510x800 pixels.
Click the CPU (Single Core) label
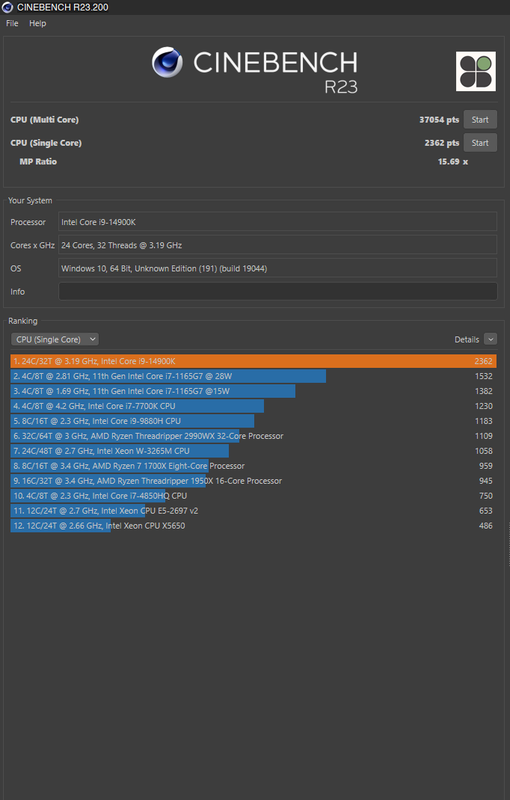pos(46,143)
